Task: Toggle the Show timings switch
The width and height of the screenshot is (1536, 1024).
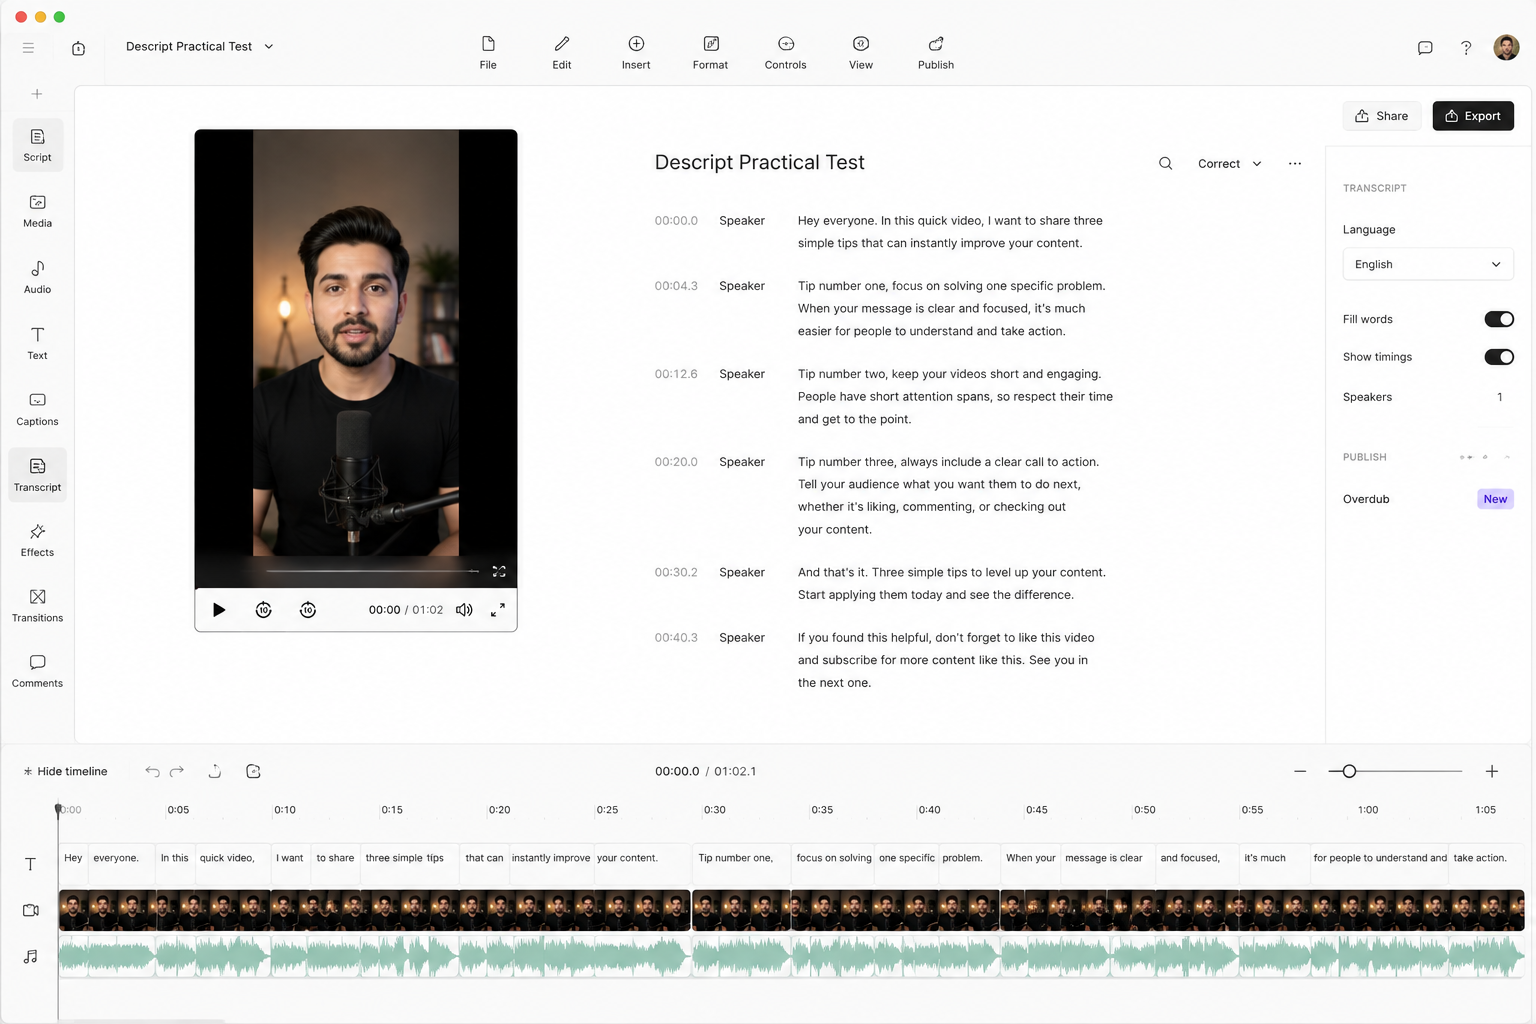Action: click(1499, 357)
